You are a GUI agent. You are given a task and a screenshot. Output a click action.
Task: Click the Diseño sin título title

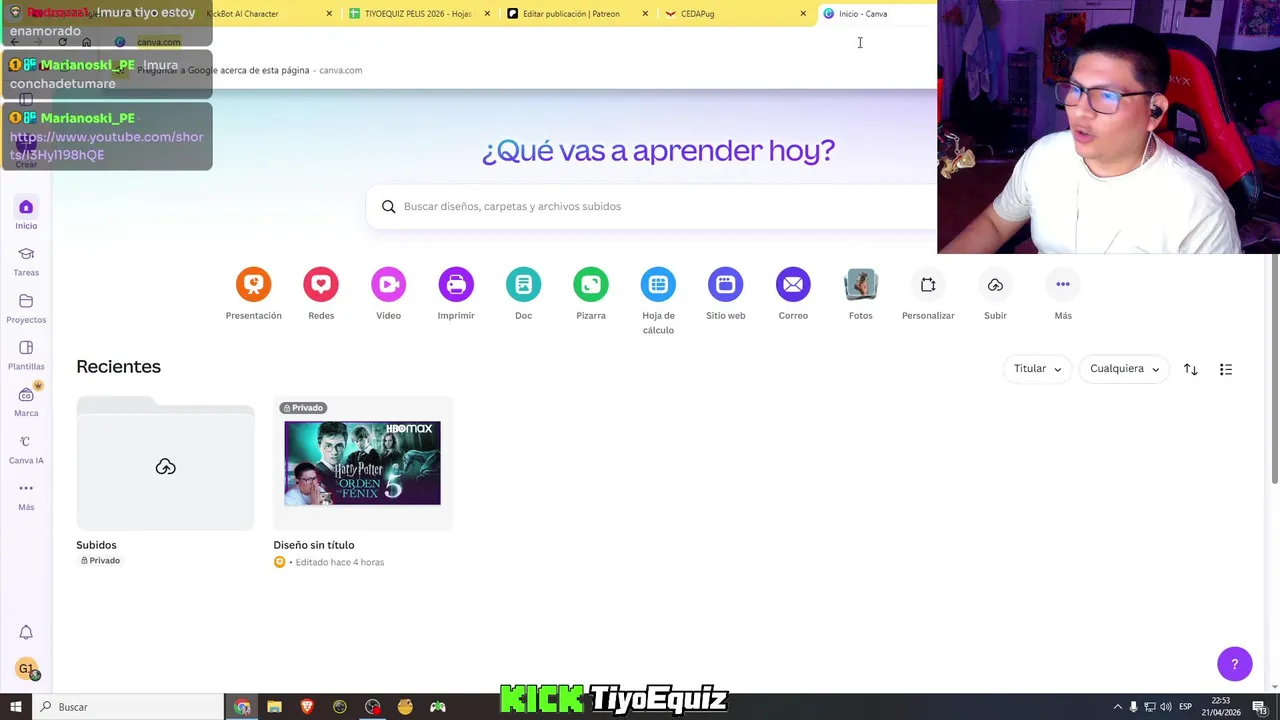[x=314, y=545]
